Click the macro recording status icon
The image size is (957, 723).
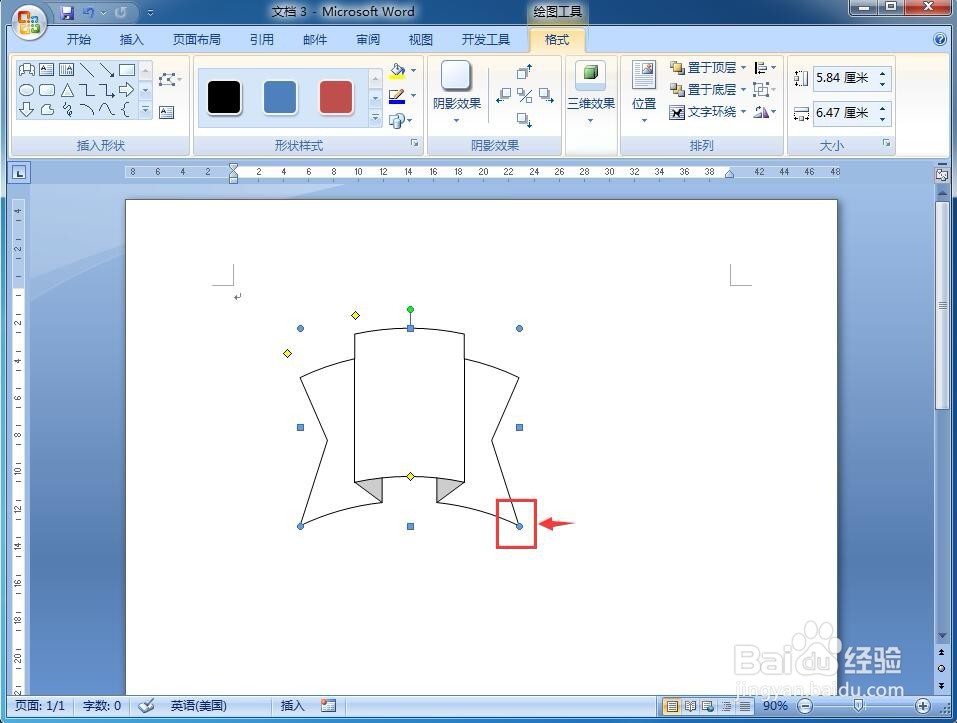point(328,706)
